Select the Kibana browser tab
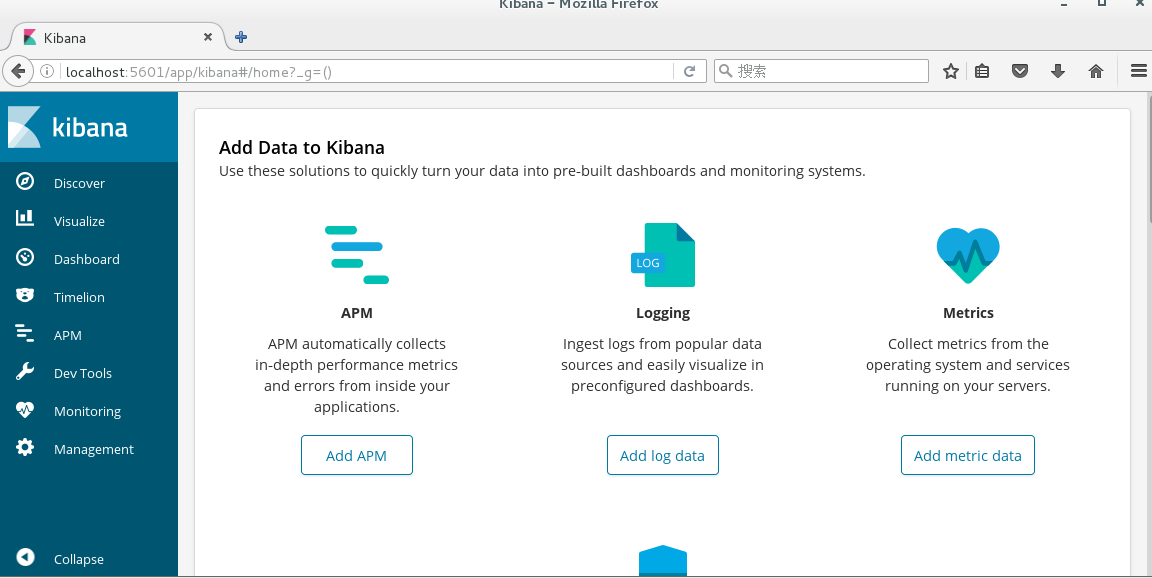This screenshot has width=1152, height=578. tap(118, 37)
